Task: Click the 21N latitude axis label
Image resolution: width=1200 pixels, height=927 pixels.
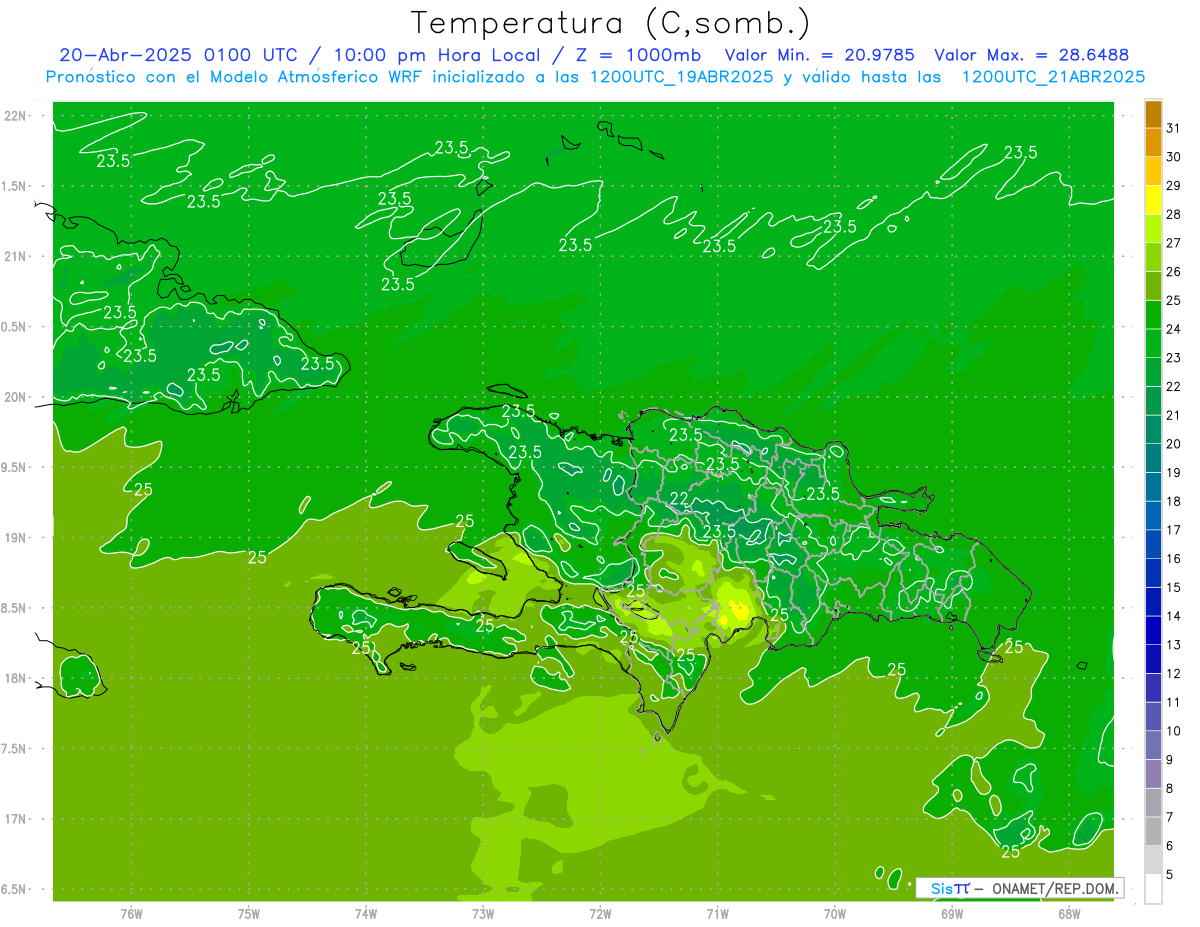Action: (x=16, y=256)
